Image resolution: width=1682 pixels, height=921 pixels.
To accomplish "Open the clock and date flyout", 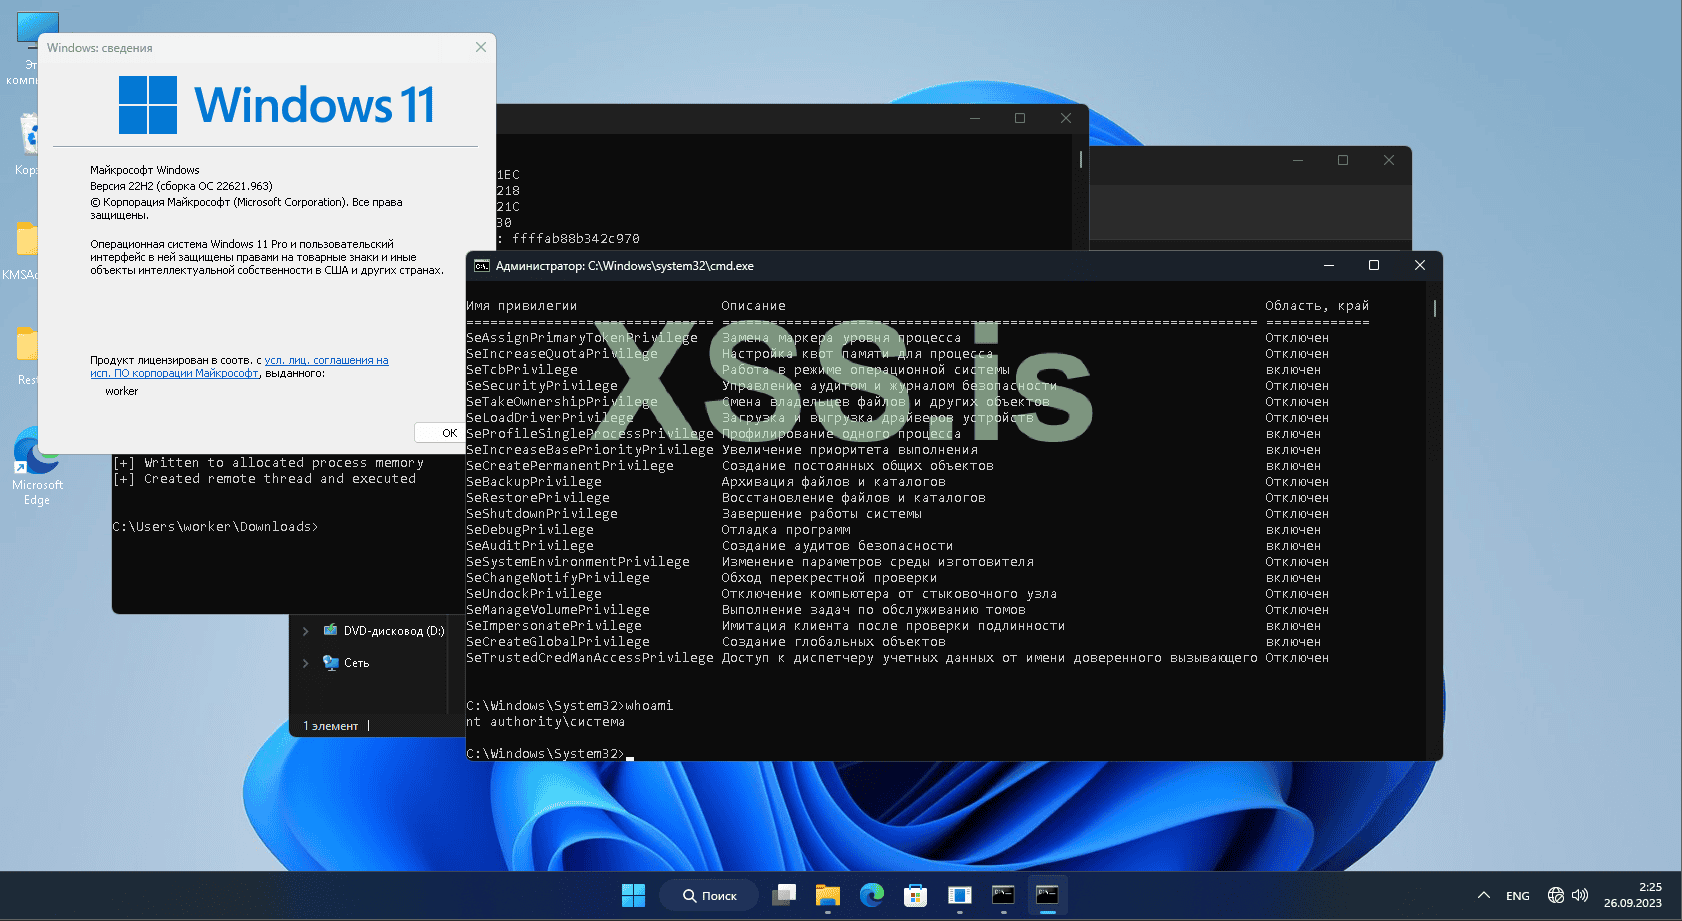I will [x=1632, y=895].
